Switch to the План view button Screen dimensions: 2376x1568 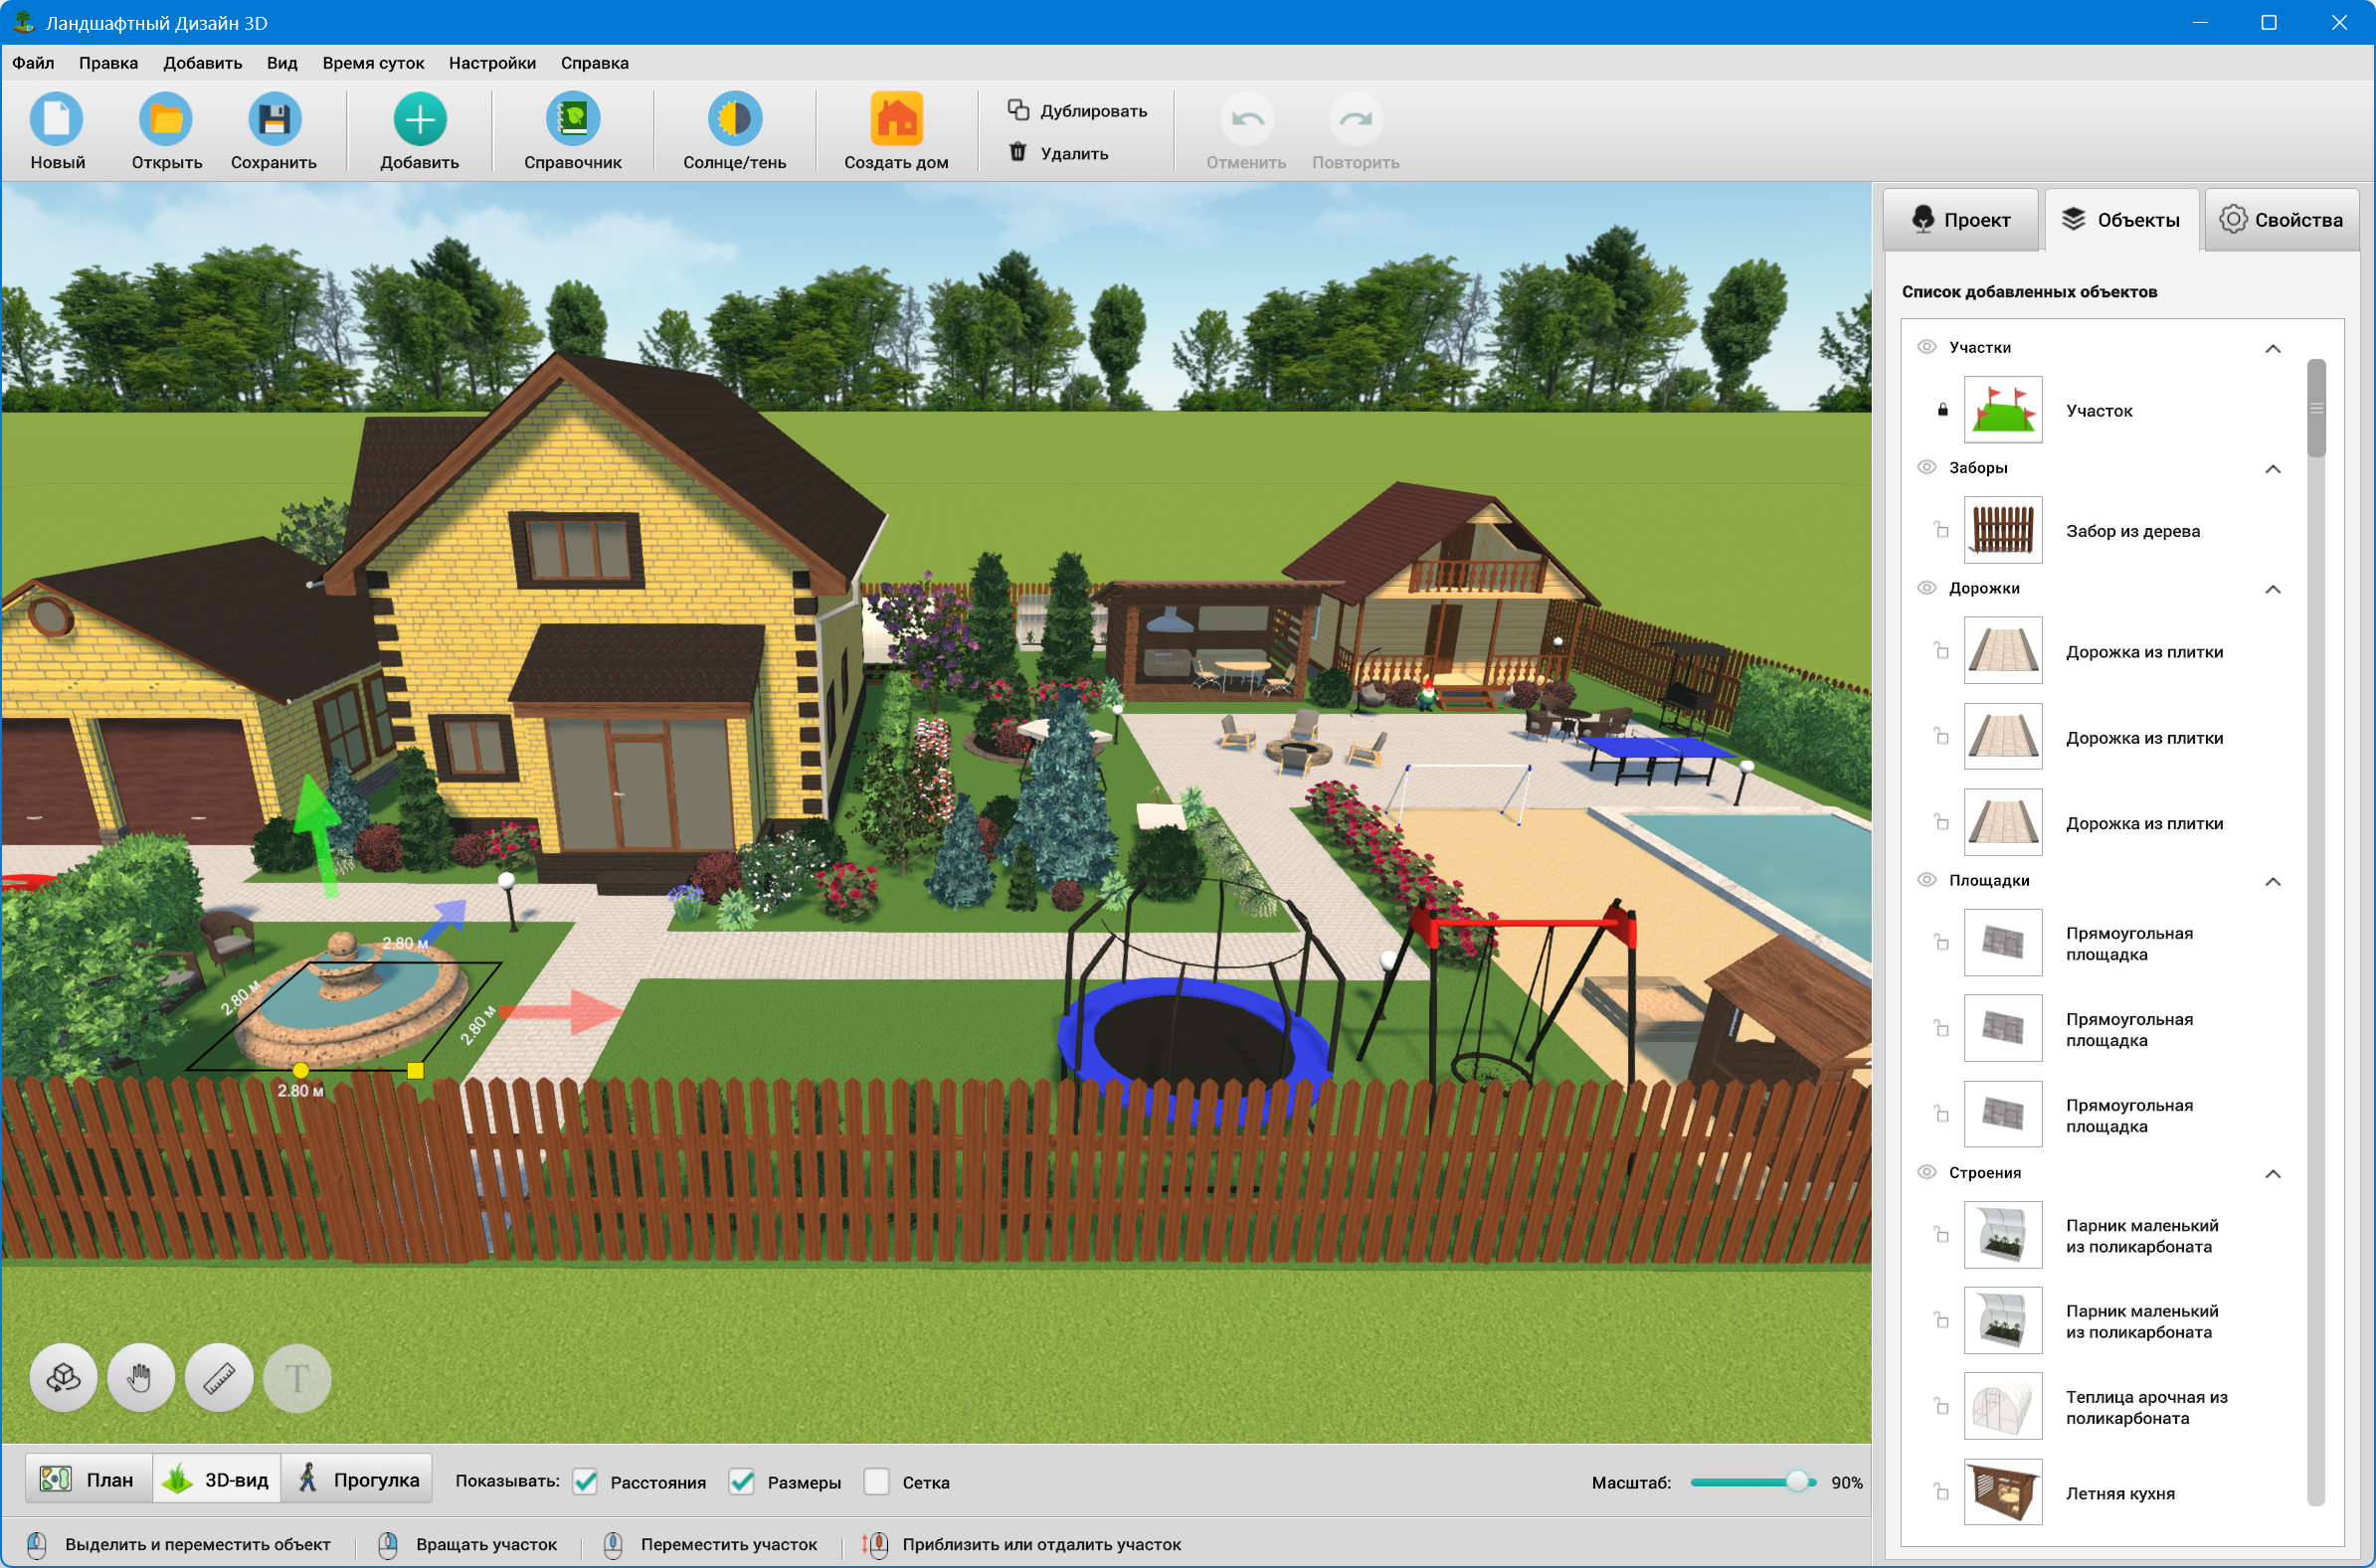tap(88, 1479)
